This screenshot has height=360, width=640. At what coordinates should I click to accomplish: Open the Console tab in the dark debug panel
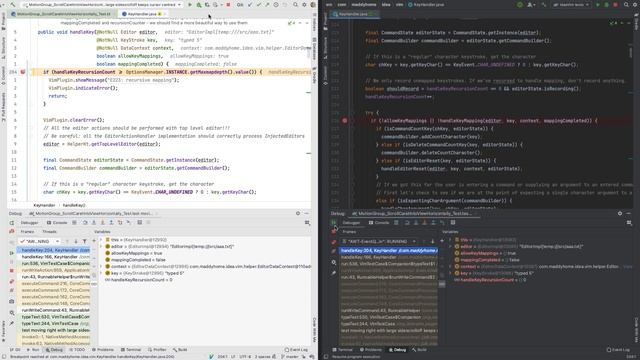tap(379, 223)
